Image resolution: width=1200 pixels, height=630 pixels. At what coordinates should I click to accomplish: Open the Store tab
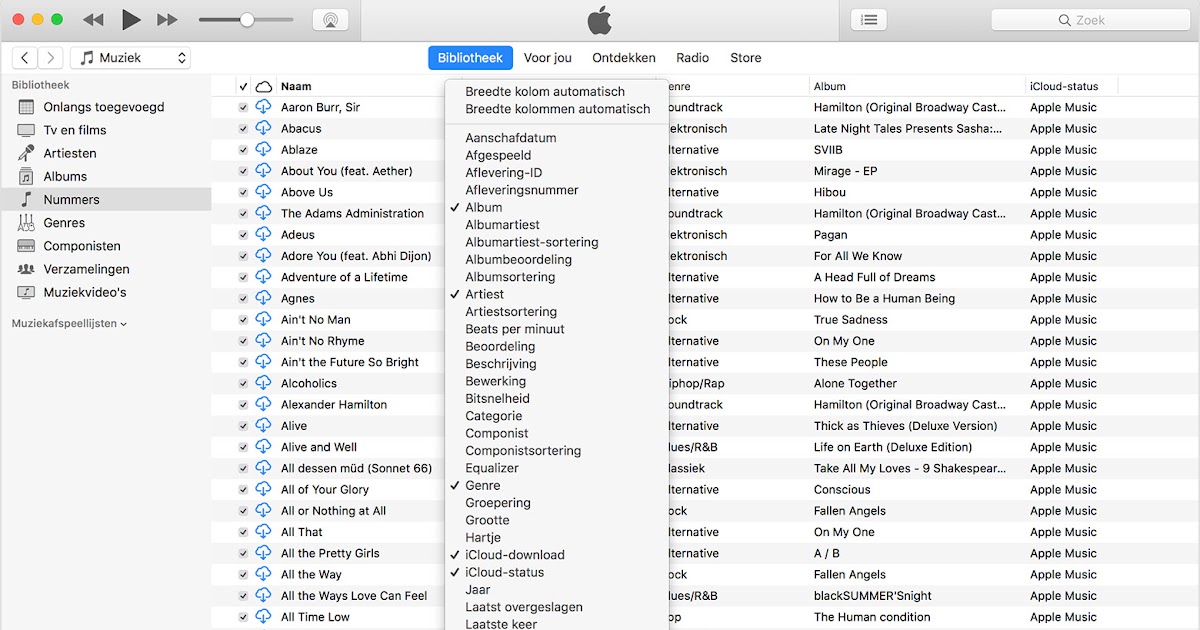[745, 58]
